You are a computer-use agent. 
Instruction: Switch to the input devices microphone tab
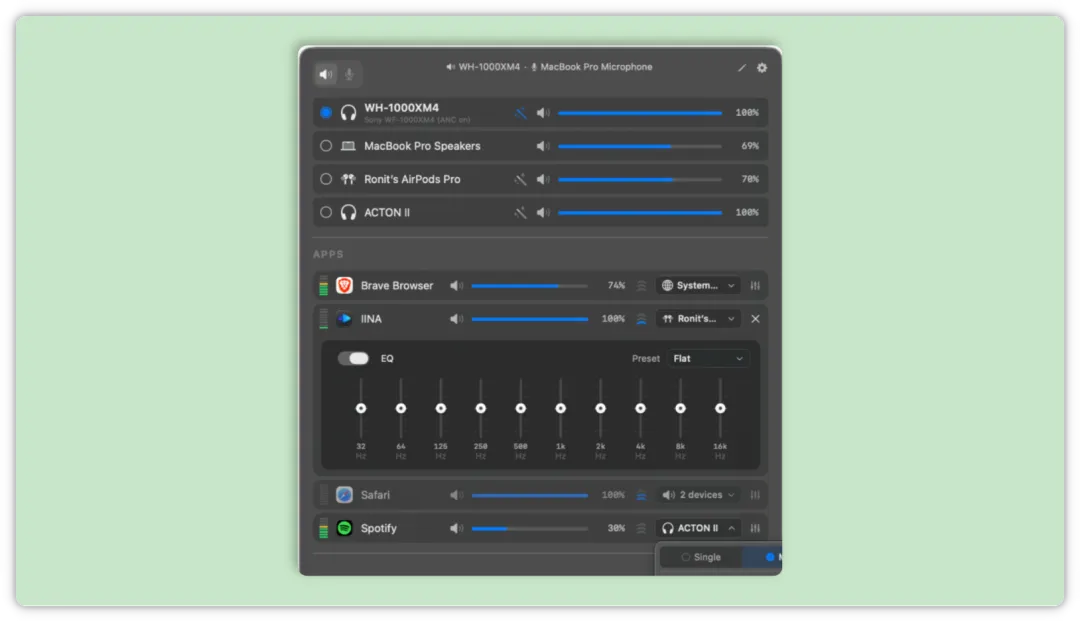[x=349, y=74]
